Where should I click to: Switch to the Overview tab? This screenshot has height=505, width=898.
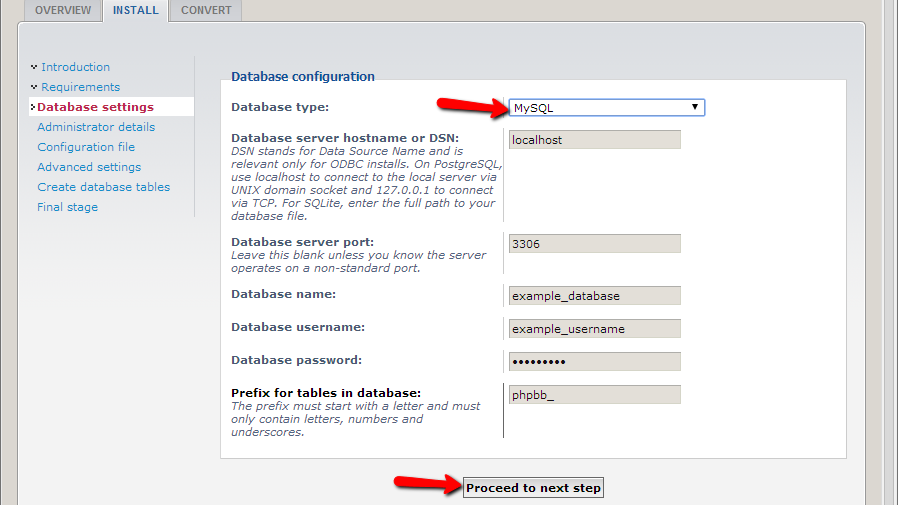point(63,11)
